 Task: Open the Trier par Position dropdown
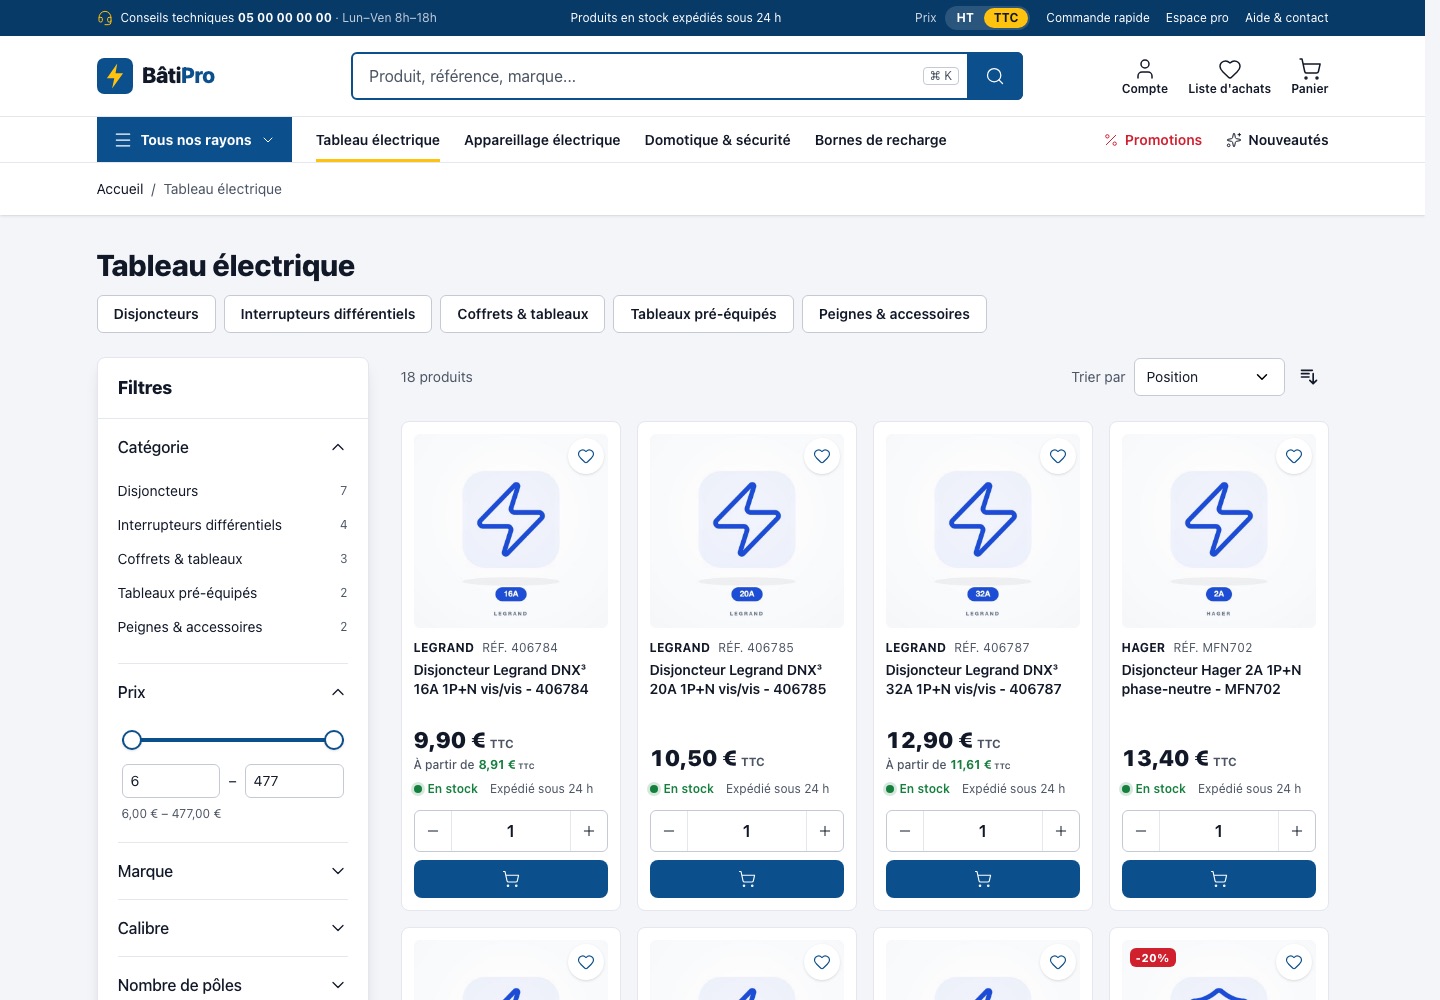1209,377
